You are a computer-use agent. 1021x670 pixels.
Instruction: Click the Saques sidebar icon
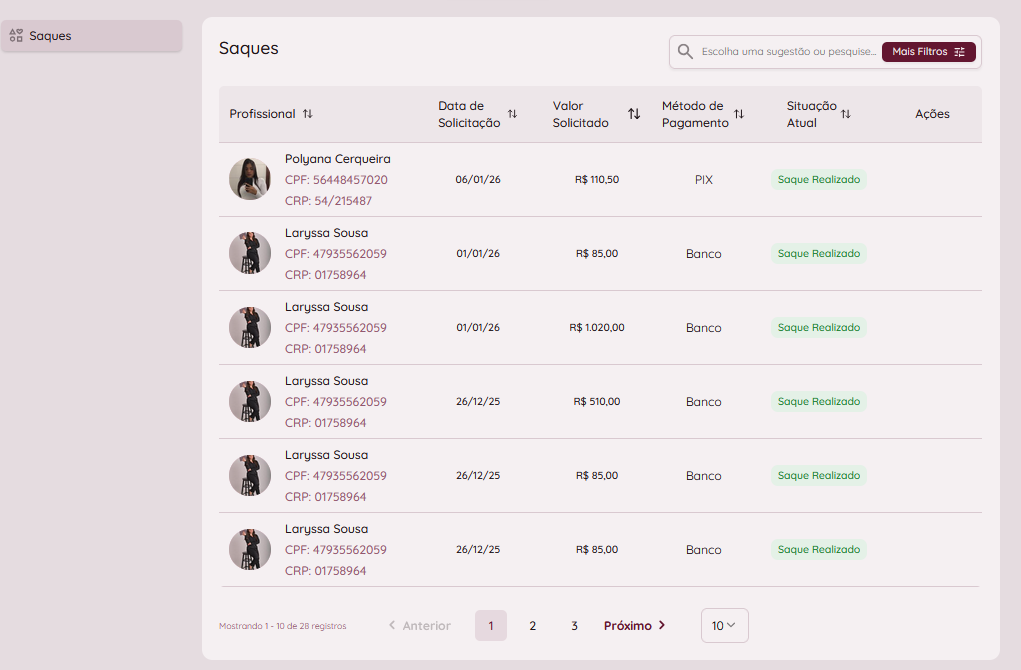pyautogui.click(x=15, y=36)
